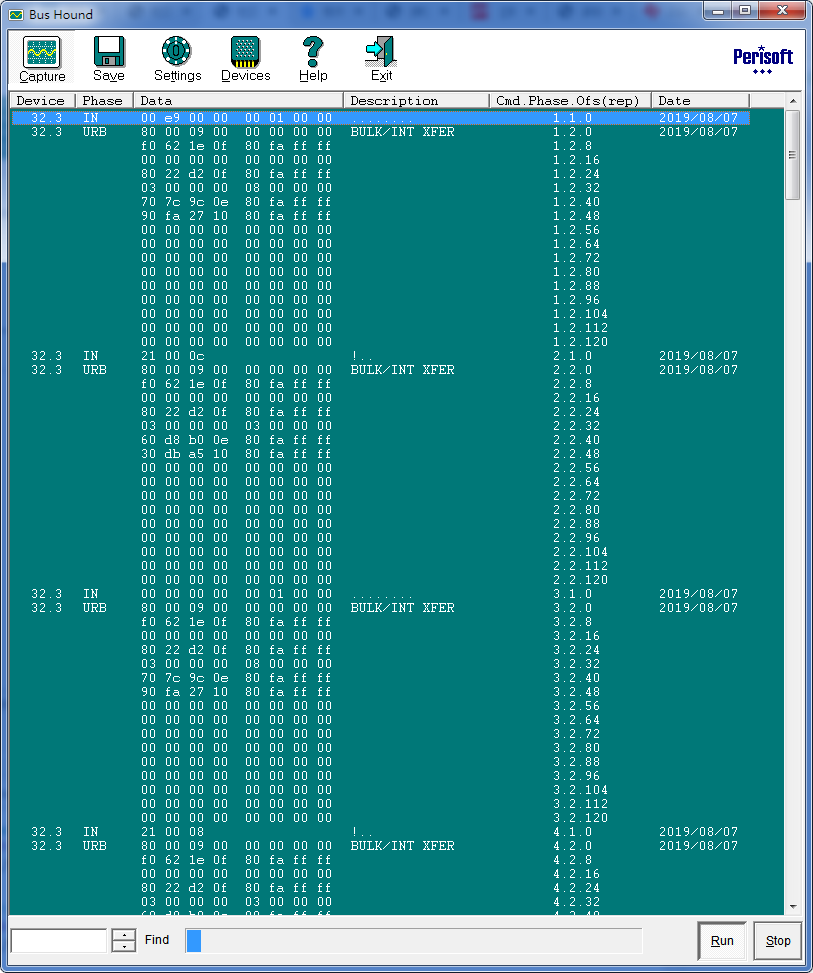813x973 pixels.
Task: Click data line at offset 1.2.24
Action: tap(236, 174)
